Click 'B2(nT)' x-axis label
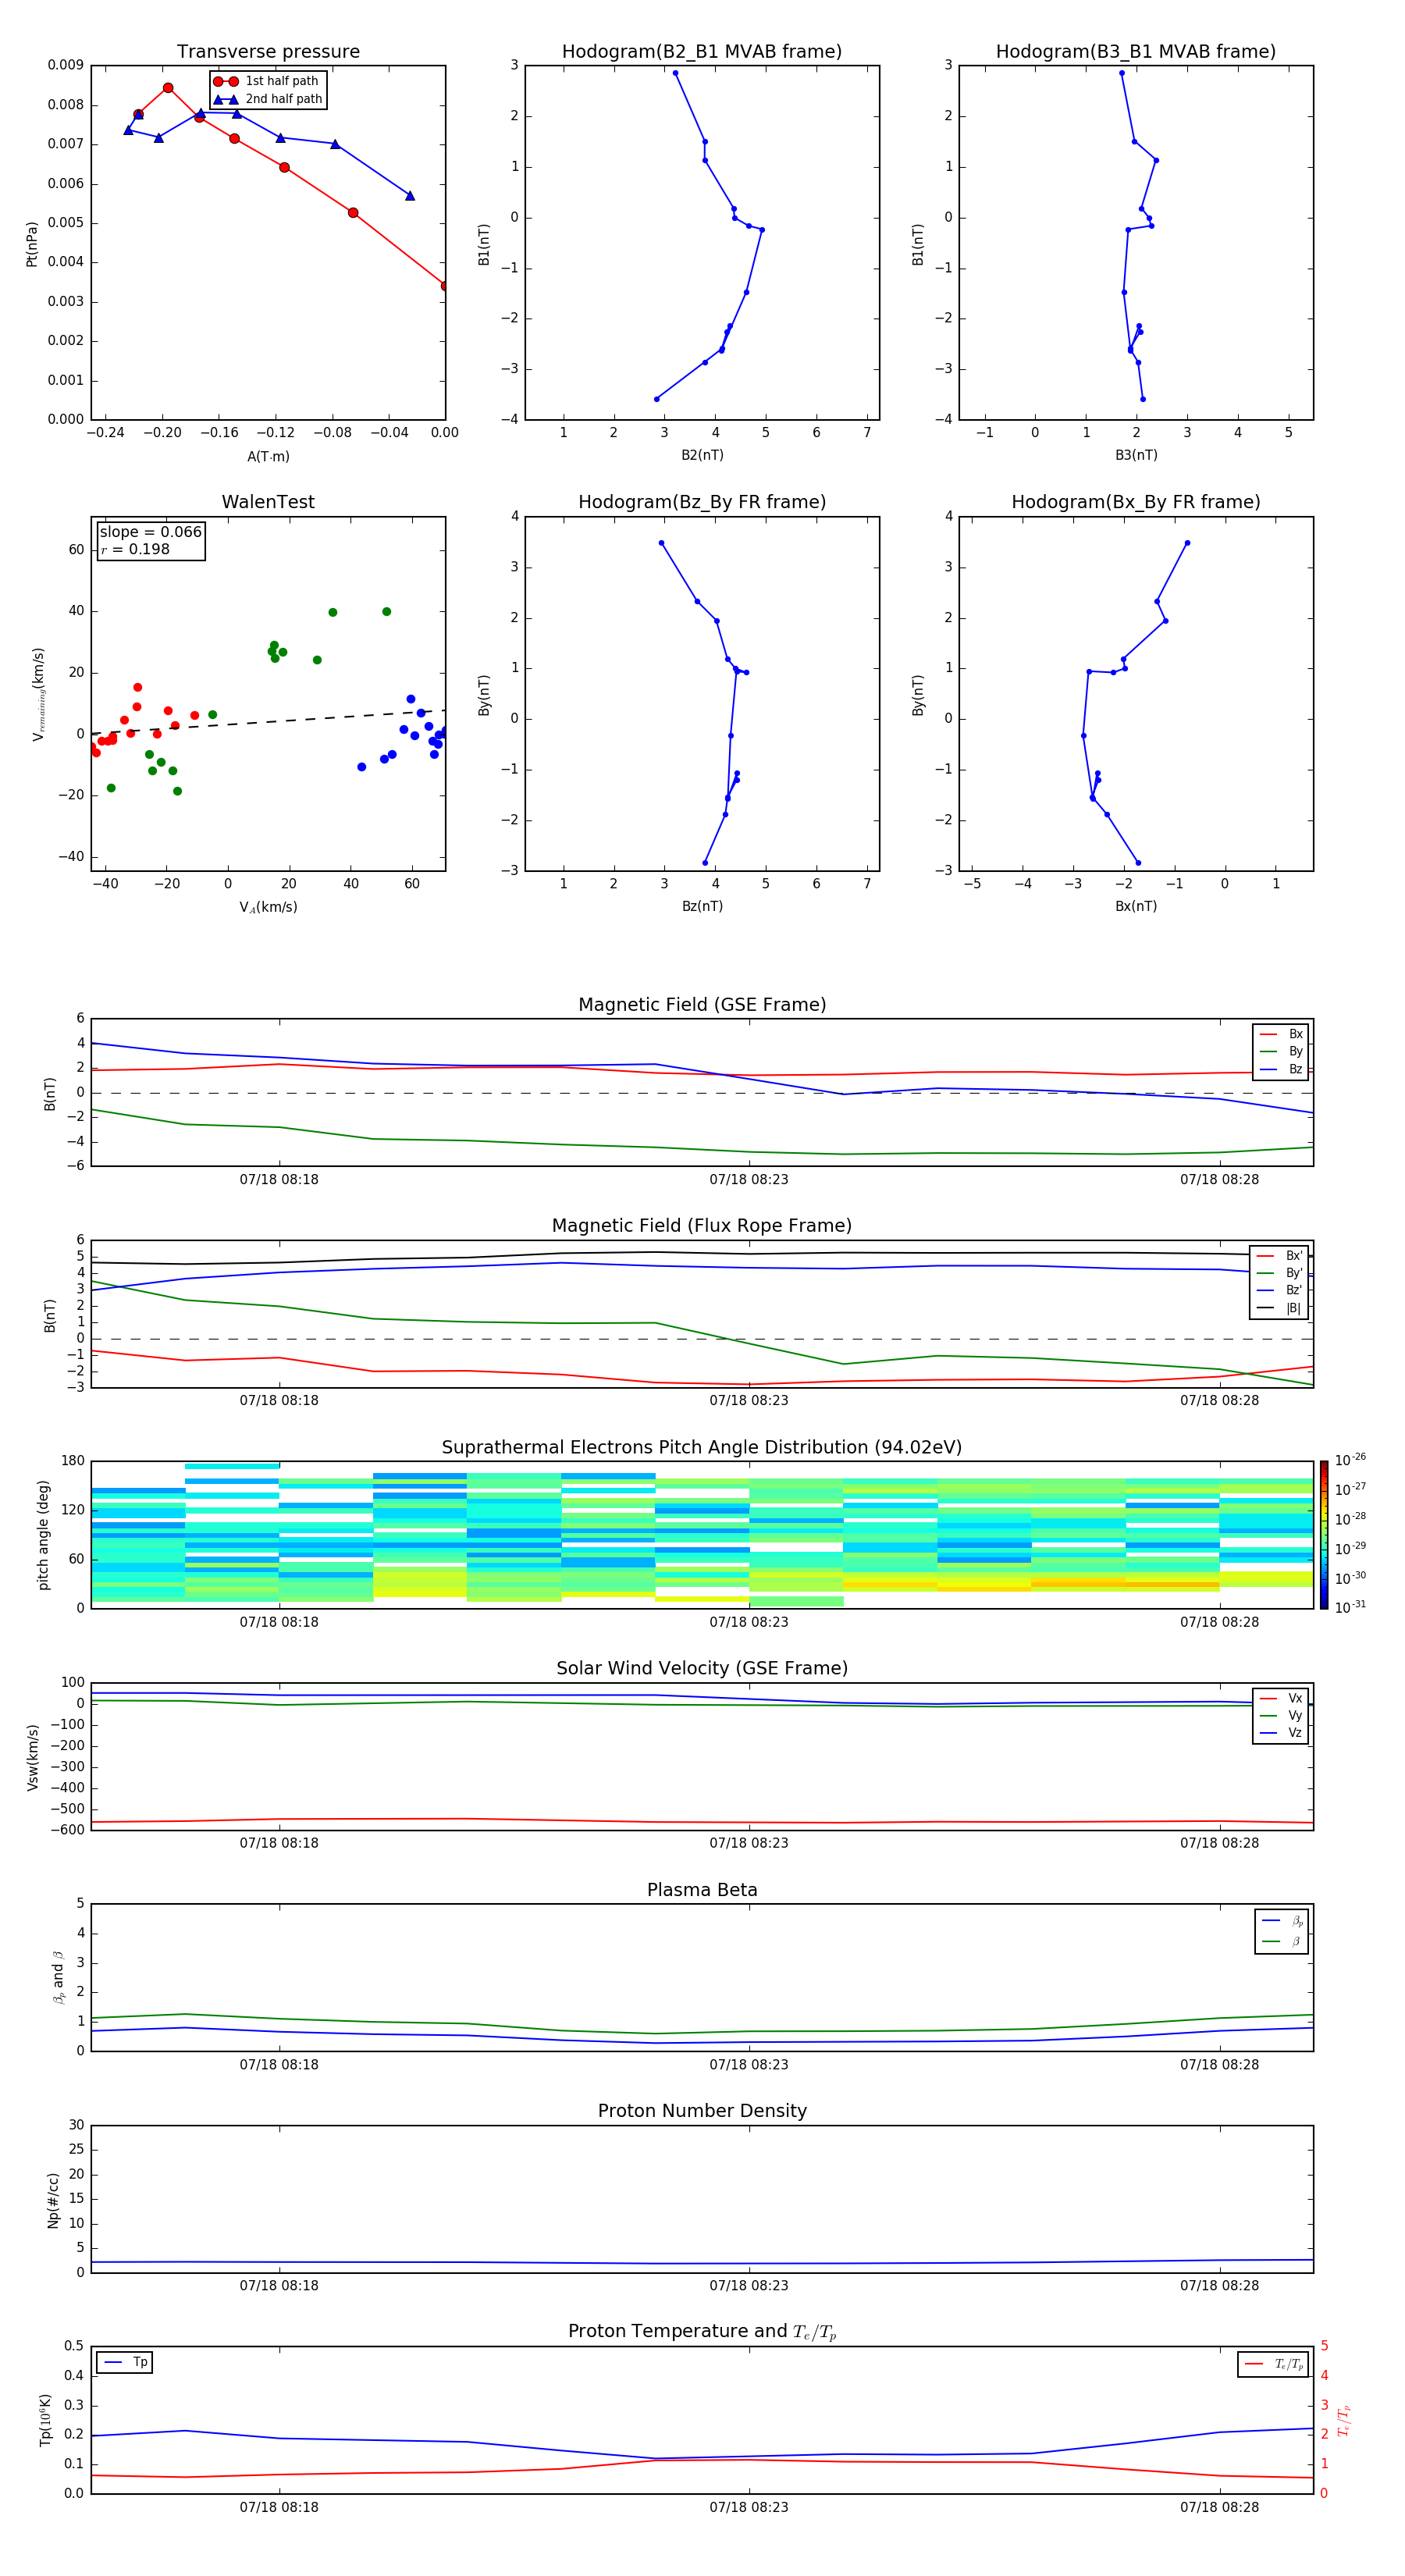The image size is (1405, 2576). point(702,455)
